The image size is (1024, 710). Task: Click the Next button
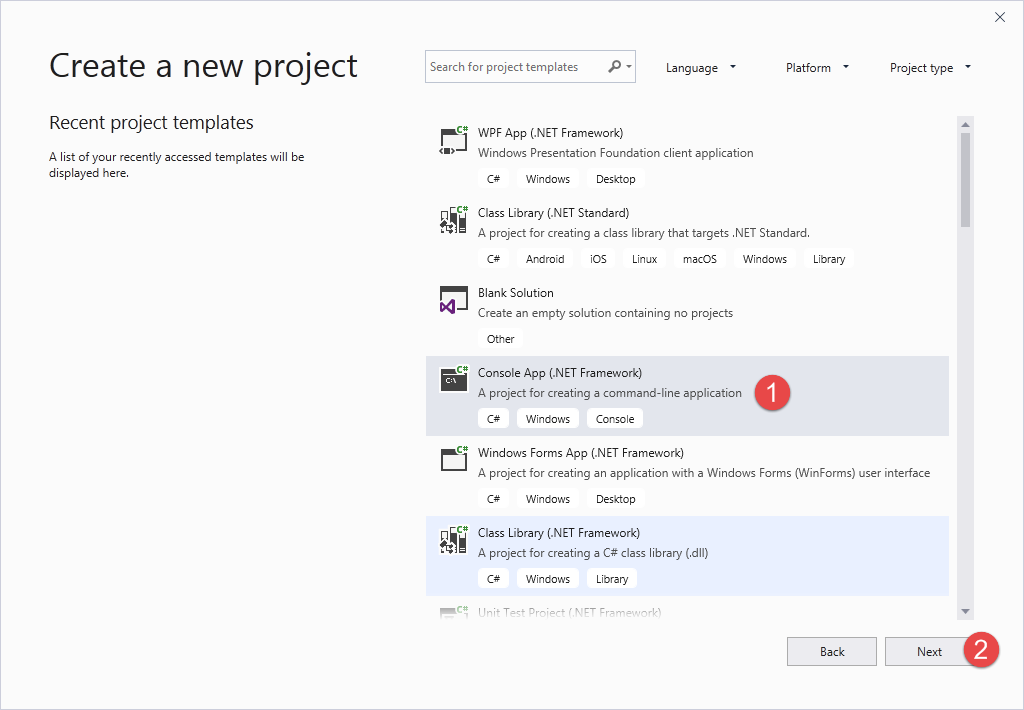coord(929,651)
